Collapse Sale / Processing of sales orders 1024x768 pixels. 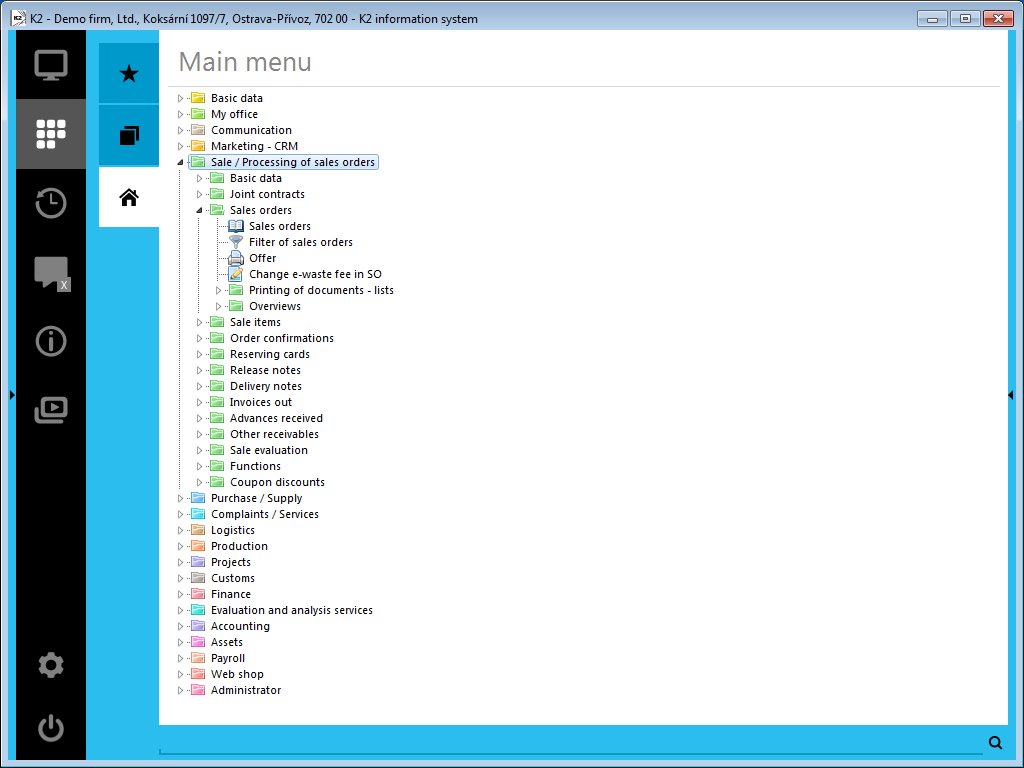coord(181,162)
